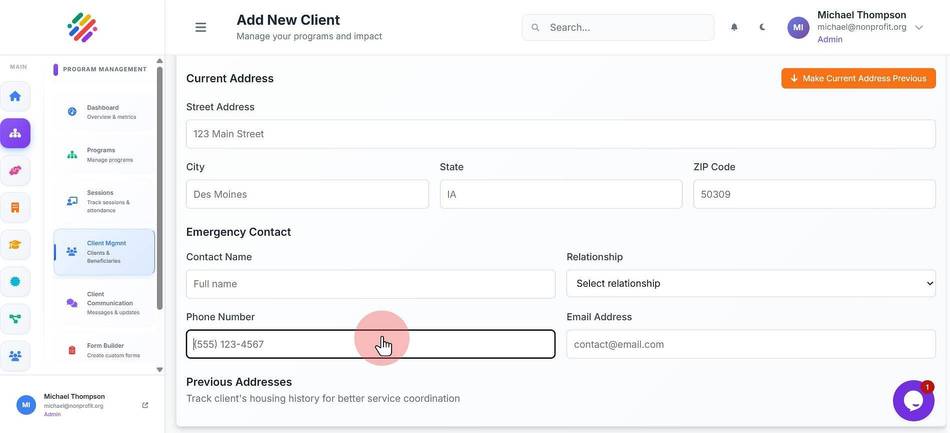
Task: Open the hamburger menu icon
Action: pos(201,27)
